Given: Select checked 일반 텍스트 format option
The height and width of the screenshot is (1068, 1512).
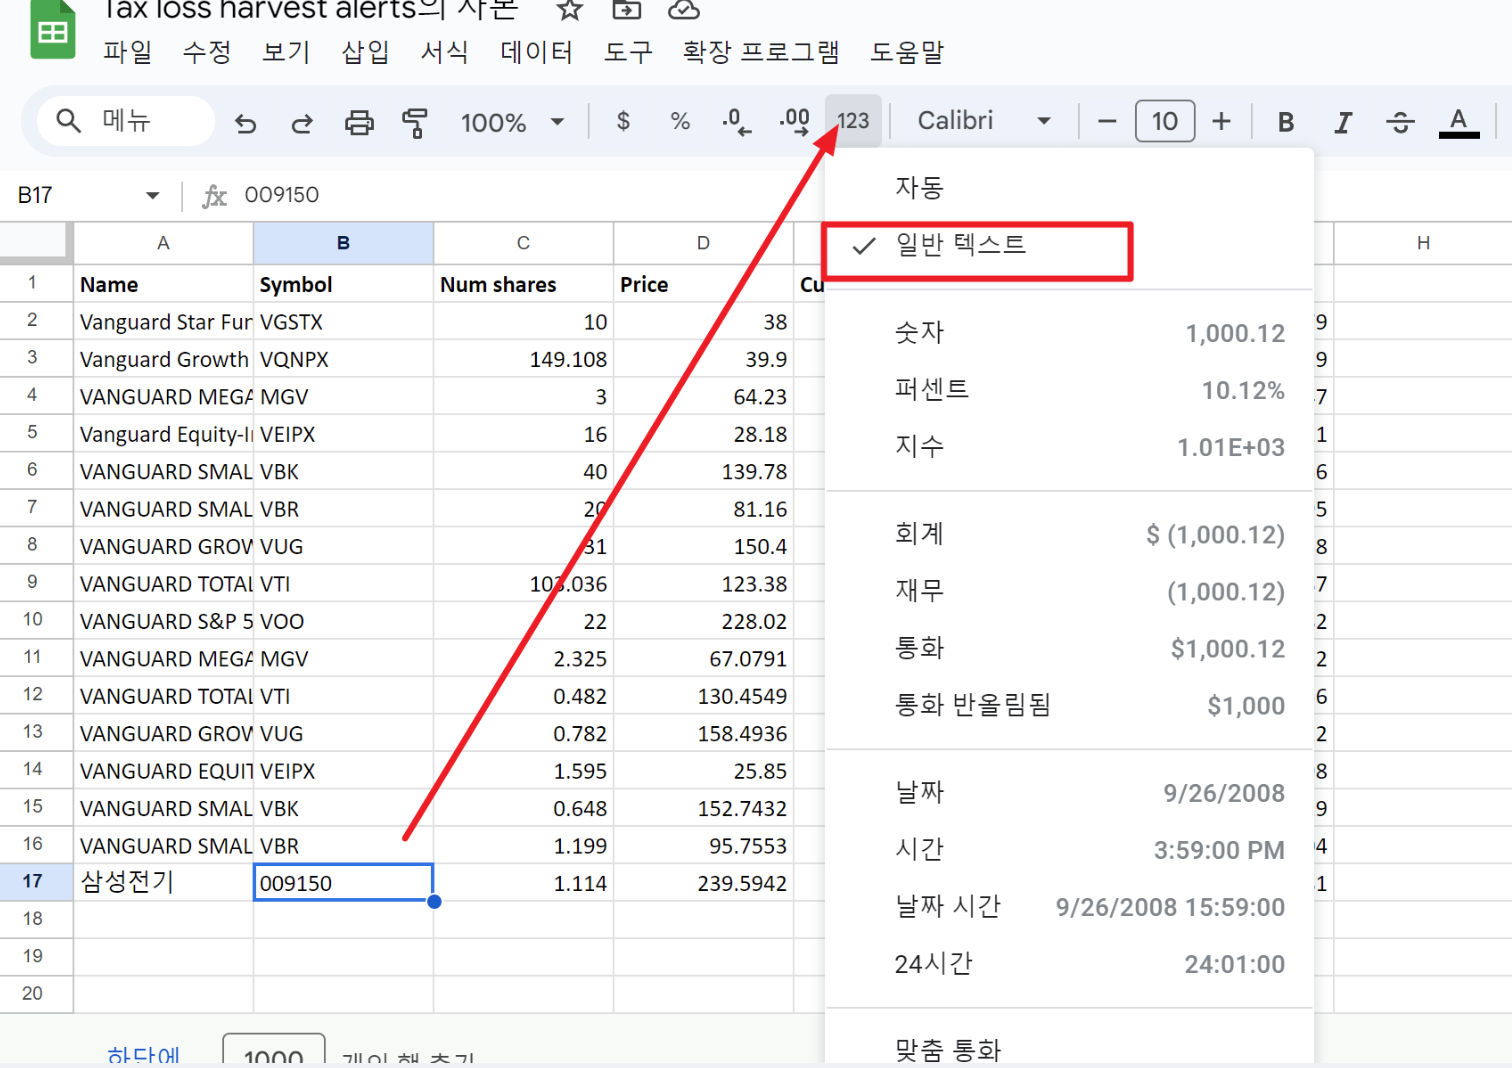Looking at the screenshot, I should (x=1069, y=245).
